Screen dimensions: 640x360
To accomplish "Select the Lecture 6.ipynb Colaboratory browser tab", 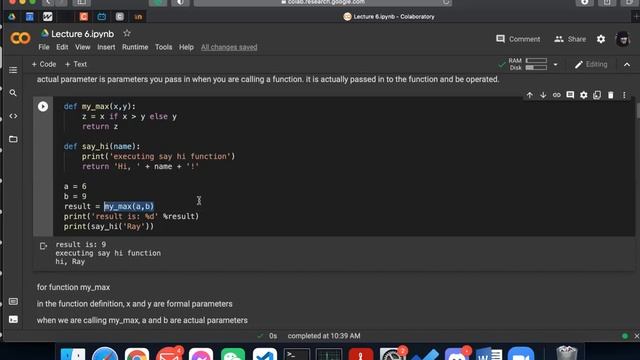I will [389, 17].
